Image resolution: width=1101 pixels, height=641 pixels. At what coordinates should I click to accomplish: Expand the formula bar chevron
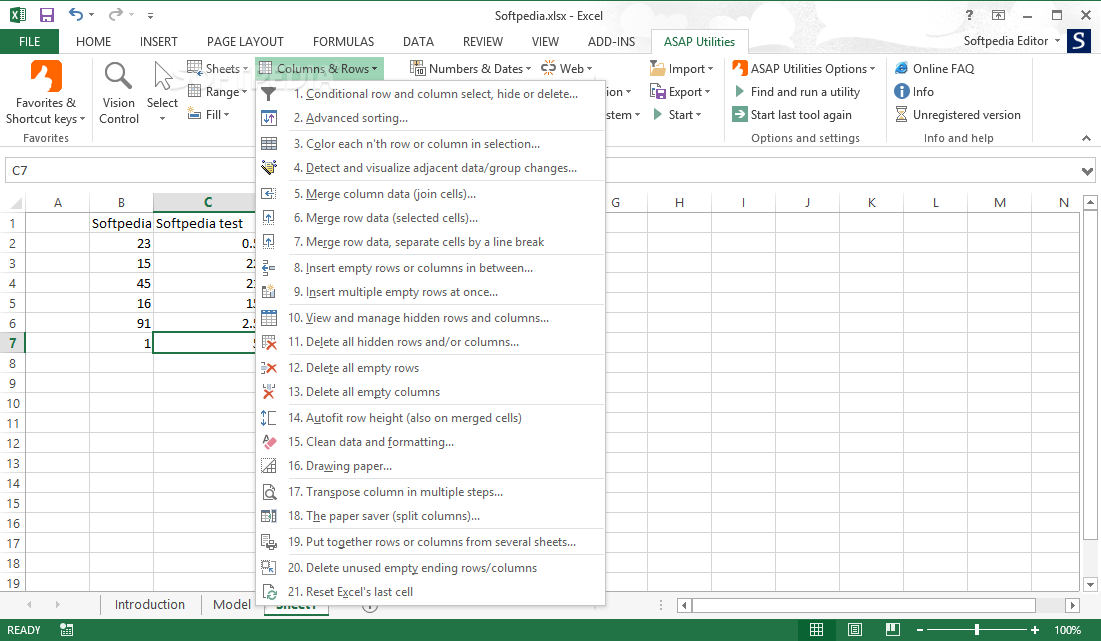point(1087,171)
